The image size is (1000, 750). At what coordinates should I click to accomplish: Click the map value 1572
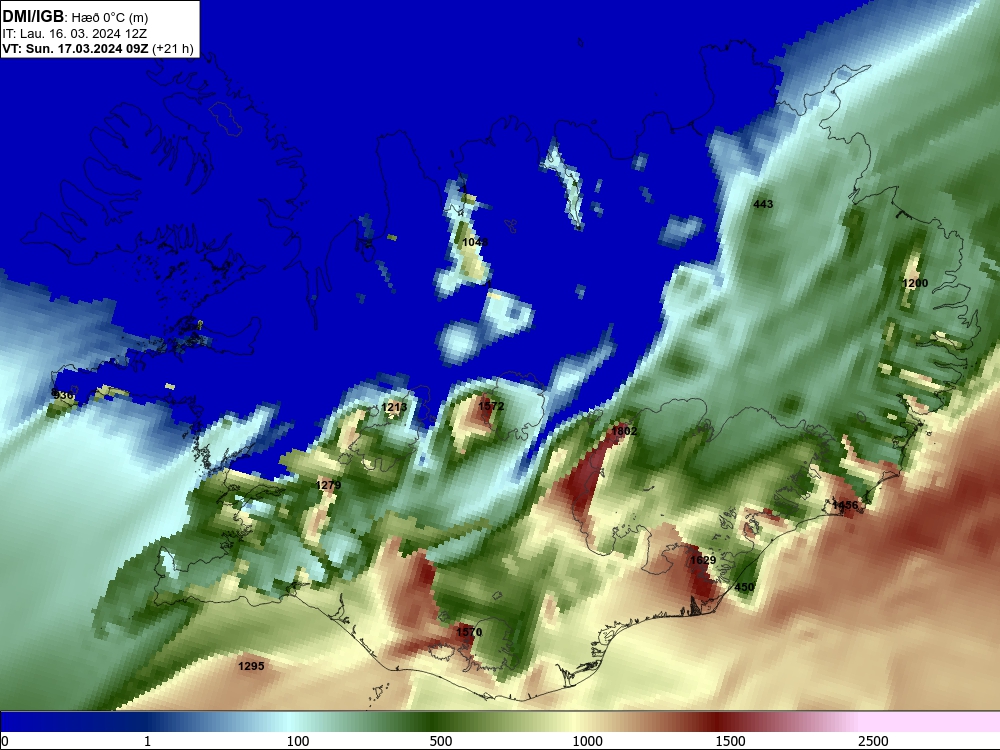(x=491, y=406)
